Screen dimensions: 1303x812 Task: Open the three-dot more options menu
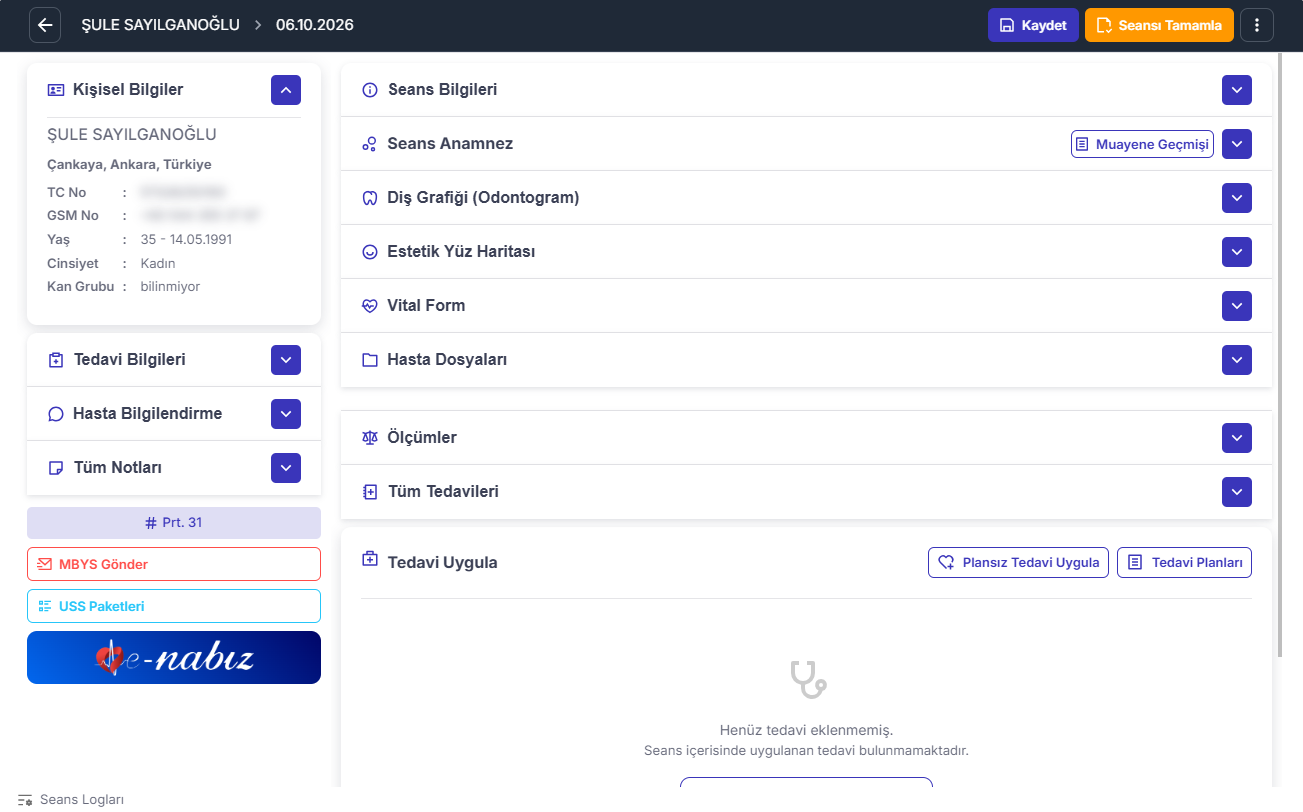(1256, 25)
